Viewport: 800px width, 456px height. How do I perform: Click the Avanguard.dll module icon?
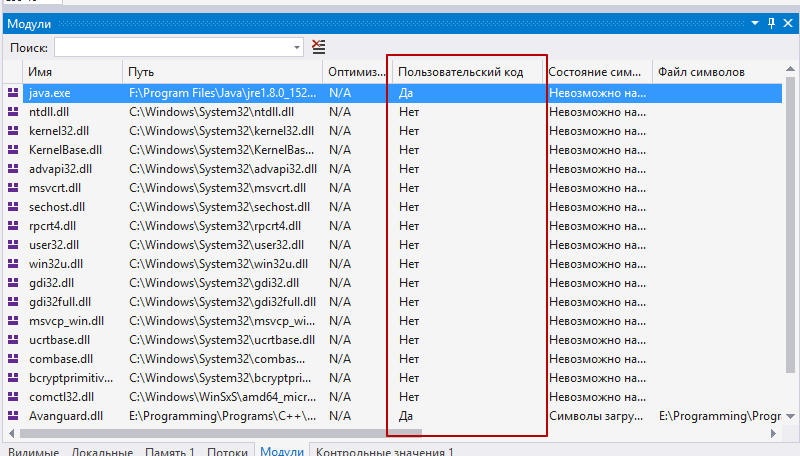(x=12, y=415)
